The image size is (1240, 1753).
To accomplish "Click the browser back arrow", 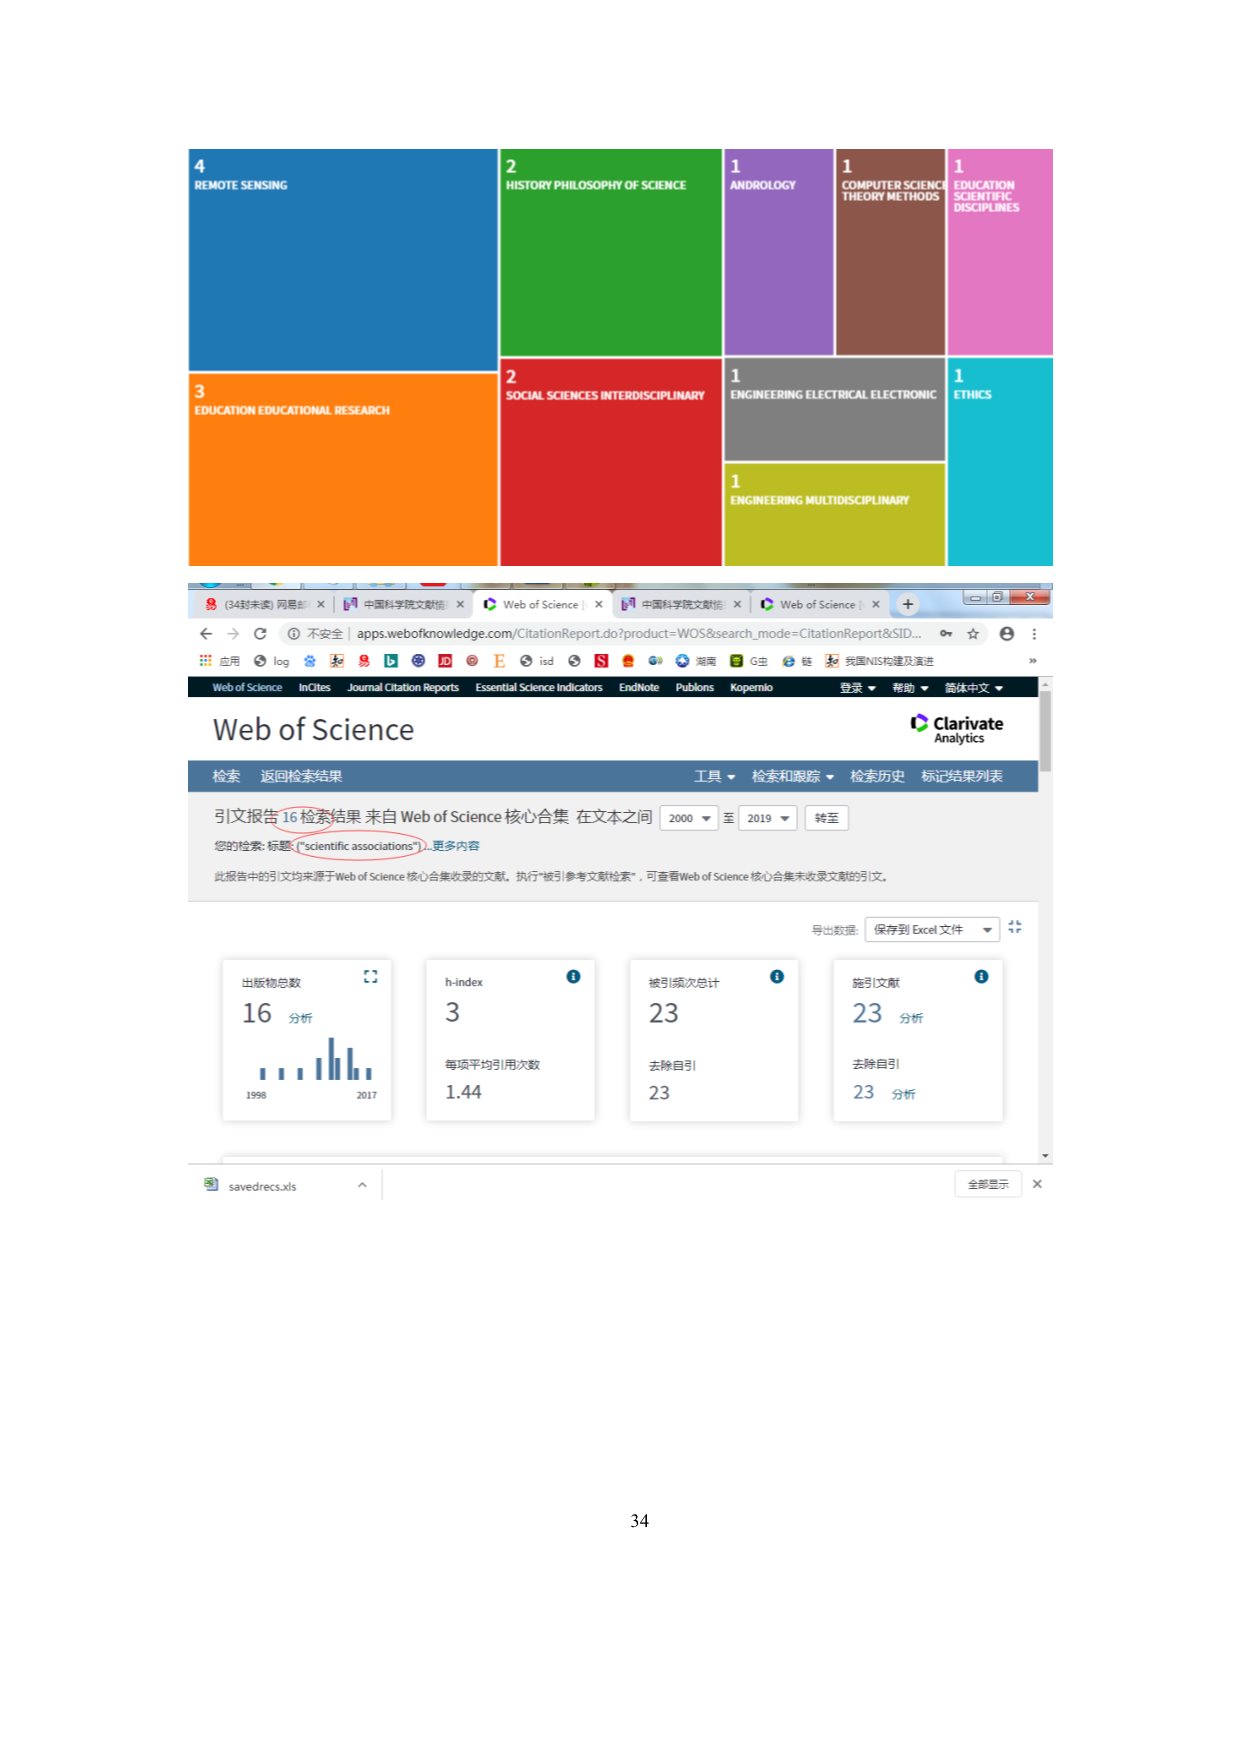I will coord(206,634).
